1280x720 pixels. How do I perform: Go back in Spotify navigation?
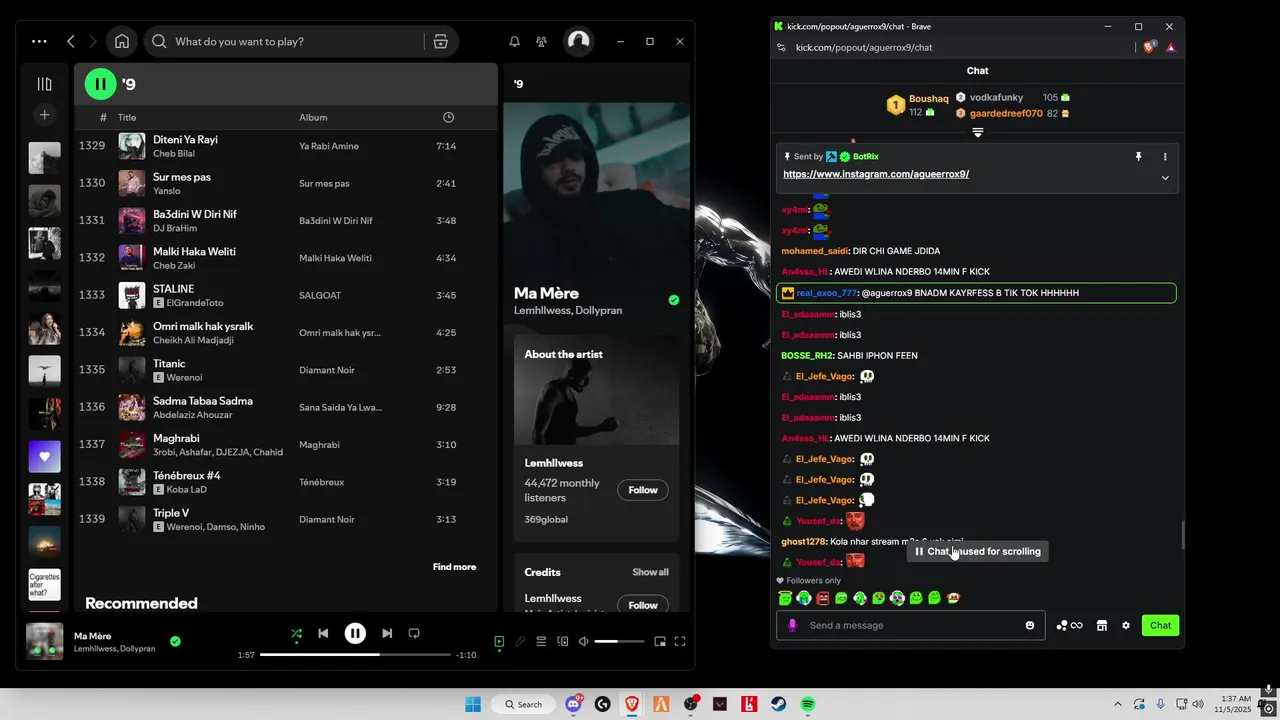71,41
